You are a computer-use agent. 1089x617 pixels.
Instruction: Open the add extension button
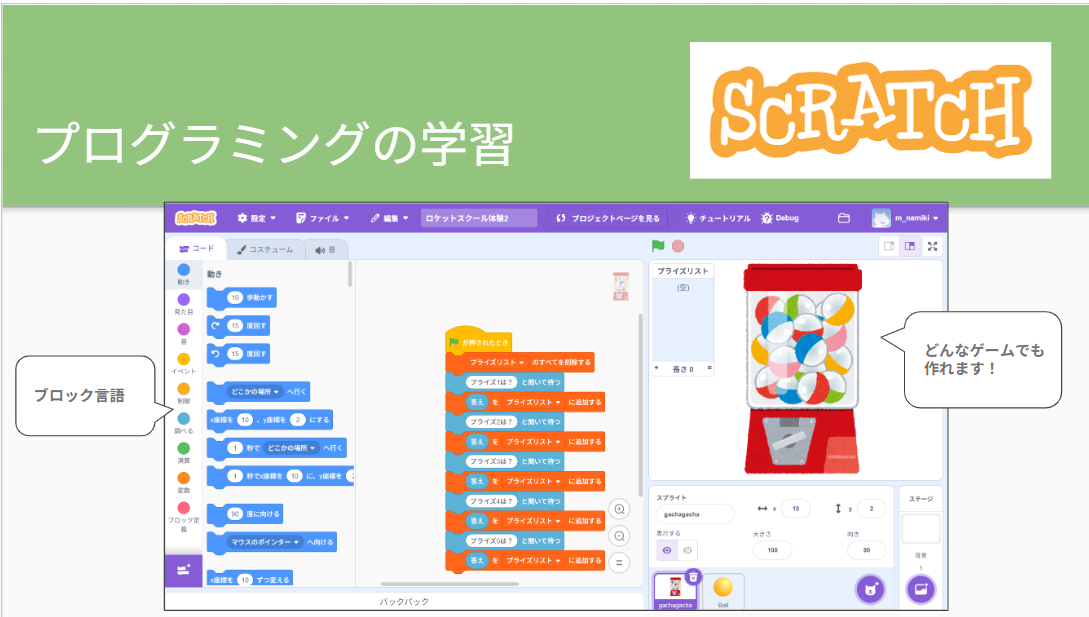[183, 570]
